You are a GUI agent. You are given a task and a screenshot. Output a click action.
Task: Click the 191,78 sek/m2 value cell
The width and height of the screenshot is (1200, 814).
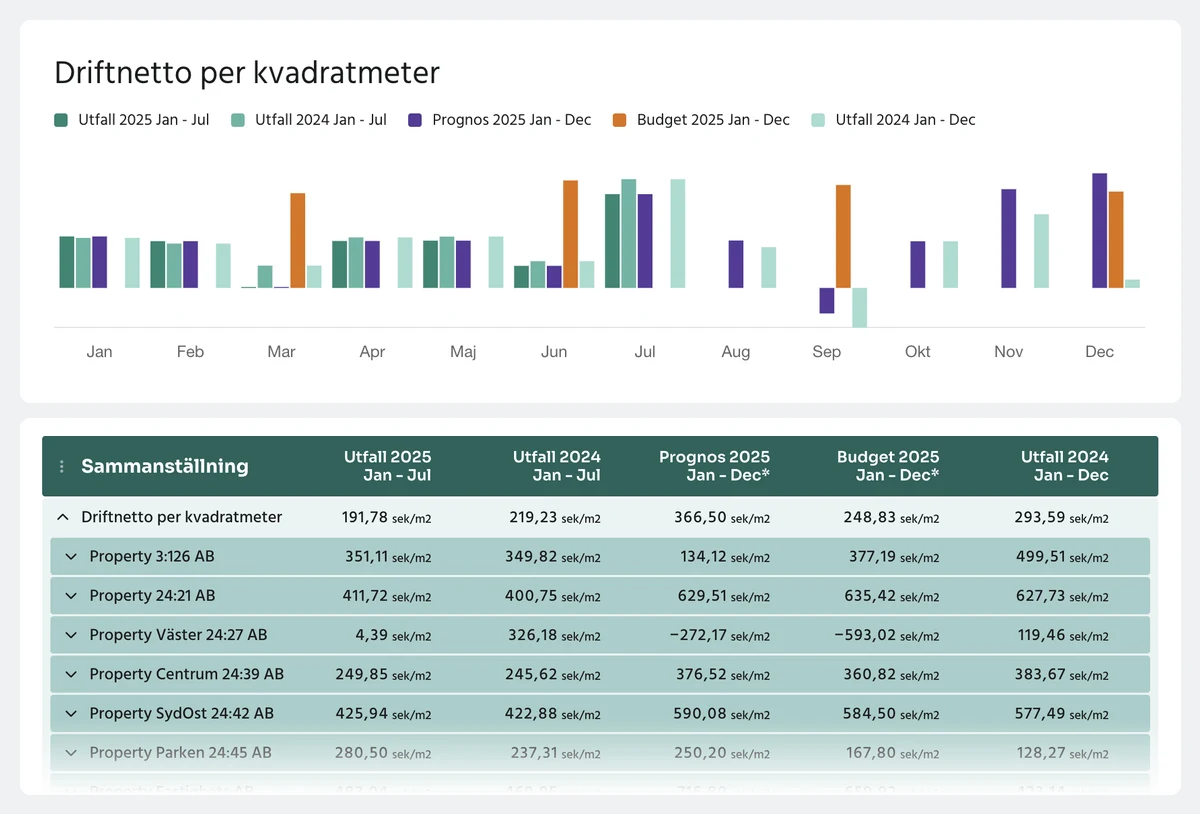(387, 517)
